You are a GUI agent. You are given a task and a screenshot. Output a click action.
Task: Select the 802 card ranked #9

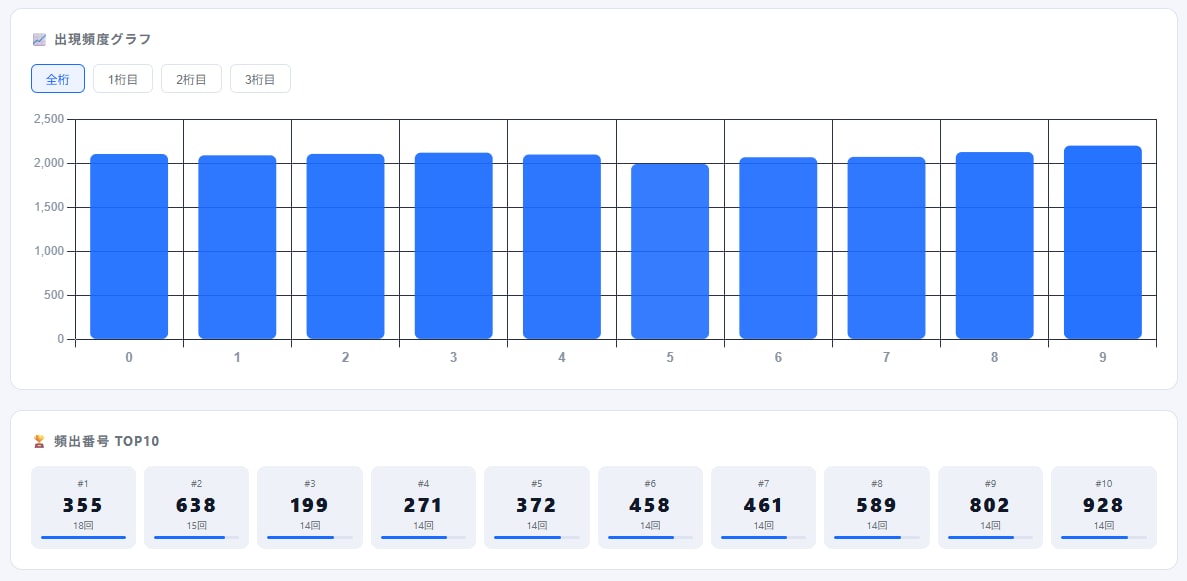tap(990, 508)
